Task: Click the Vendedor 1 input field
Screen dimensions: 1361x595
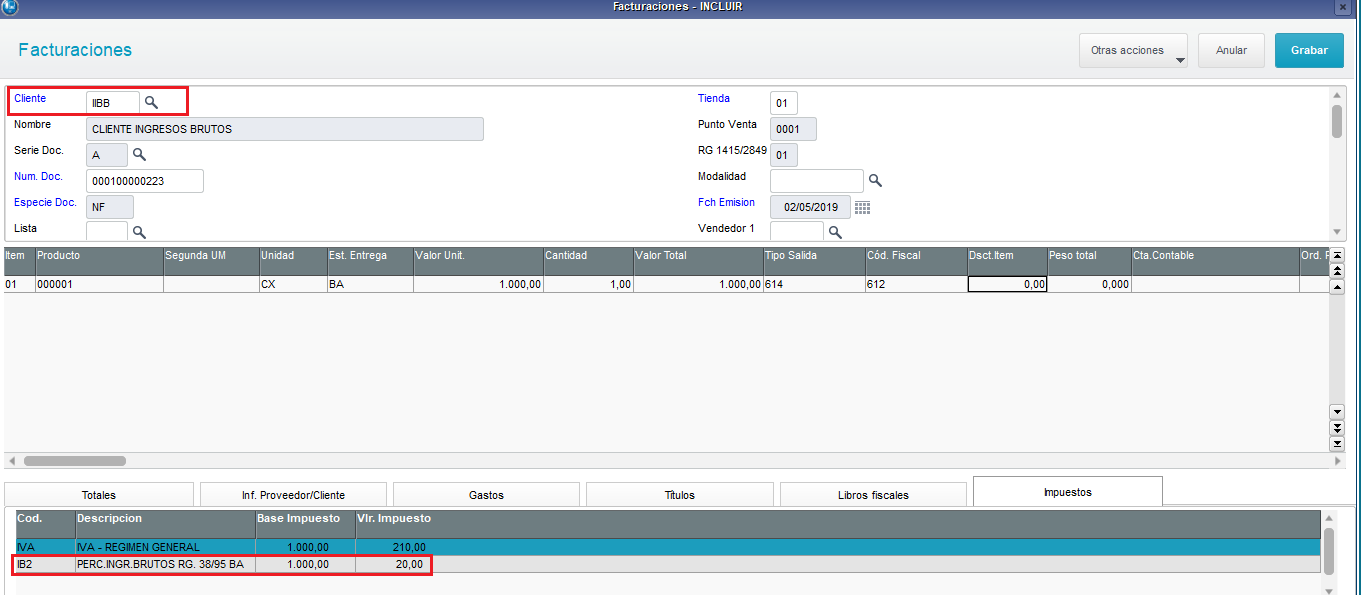Action: [797, 231]
